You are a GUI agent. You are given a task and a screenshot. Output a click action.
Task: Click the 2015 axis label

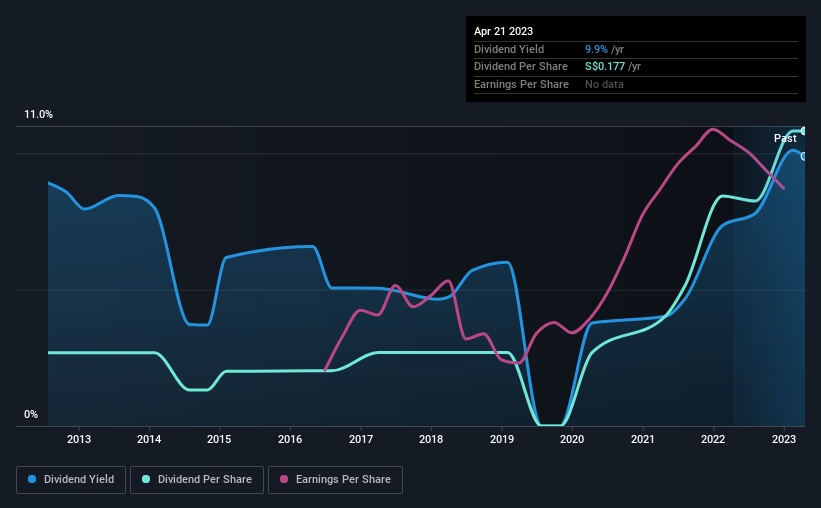pyautogui.click(x=219, y=439)
